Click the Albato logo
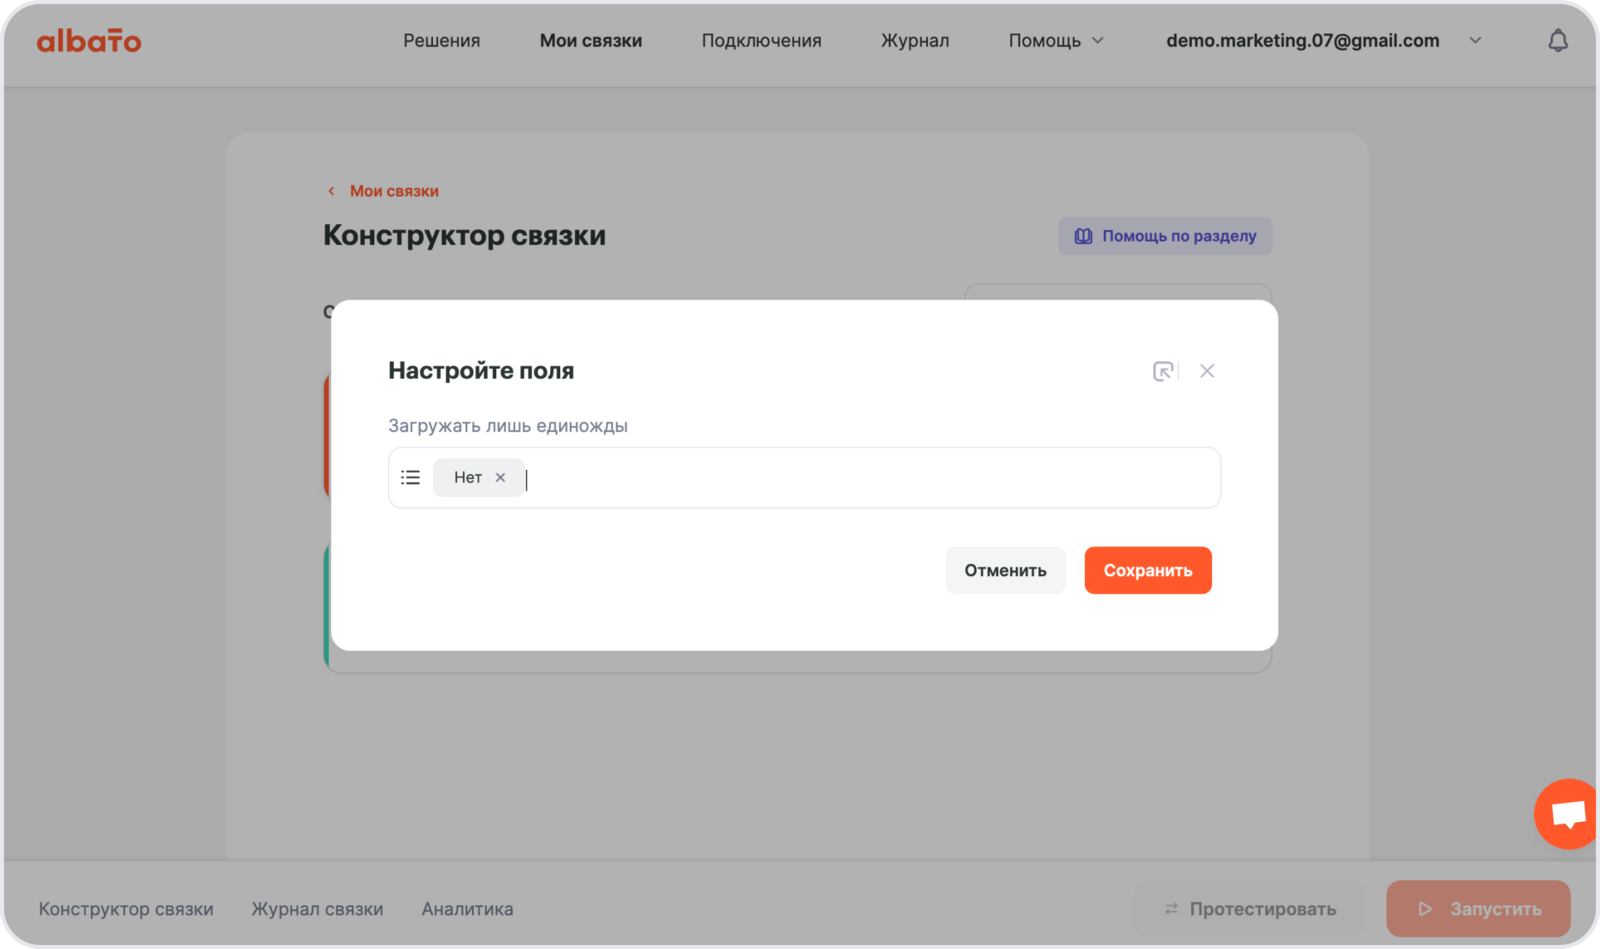The image size is (1600, 949). (89, 41)
